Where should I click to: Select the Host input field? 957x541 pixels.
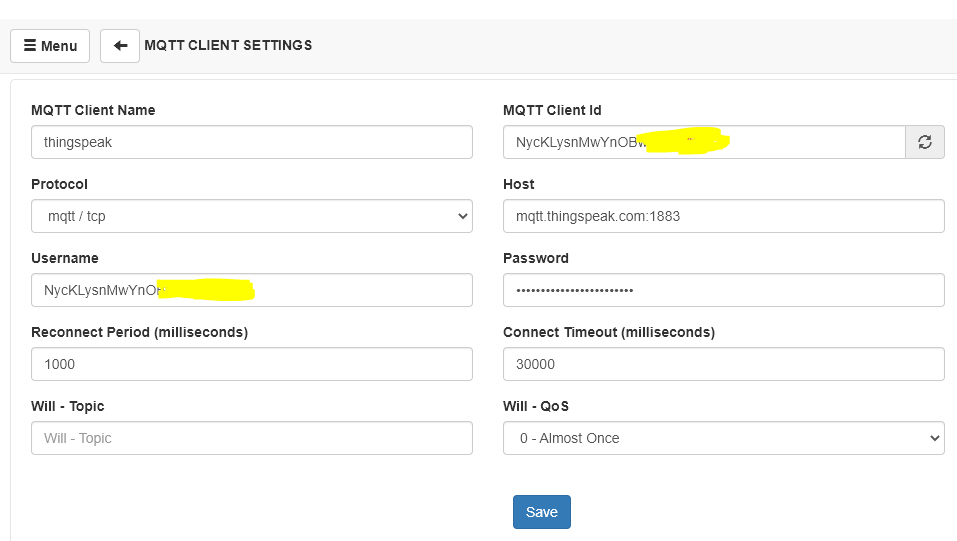[724, 216]
